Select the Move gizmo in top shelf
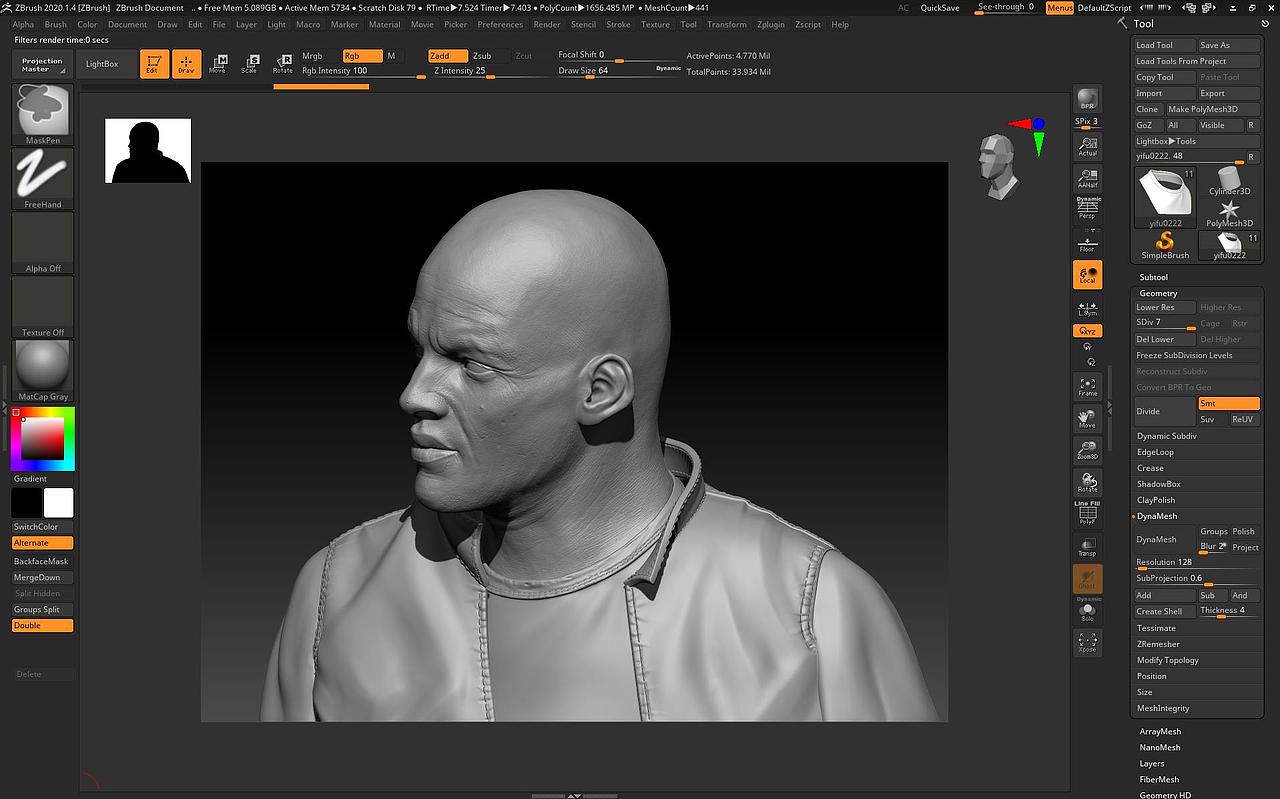 (217, 64)
